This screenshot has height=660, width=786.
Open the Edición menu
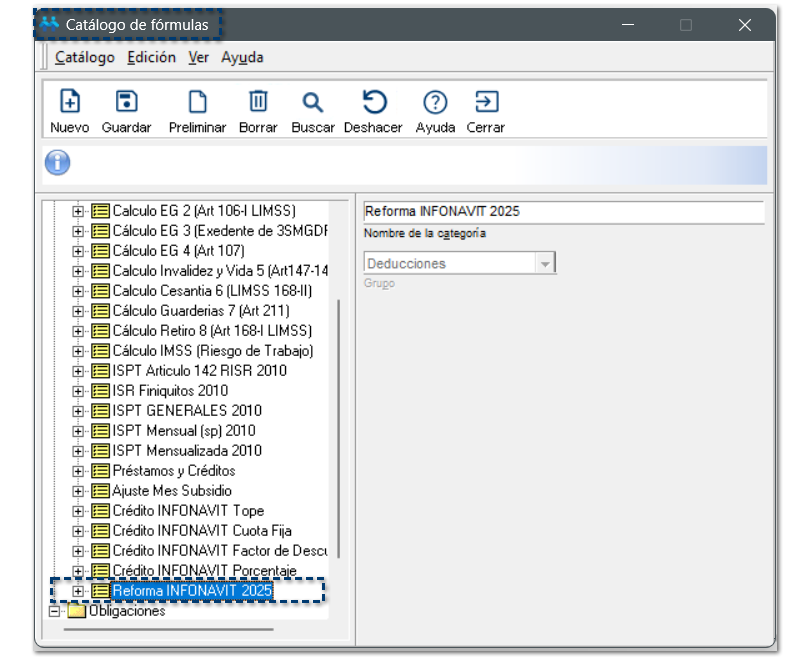[151, 57]
